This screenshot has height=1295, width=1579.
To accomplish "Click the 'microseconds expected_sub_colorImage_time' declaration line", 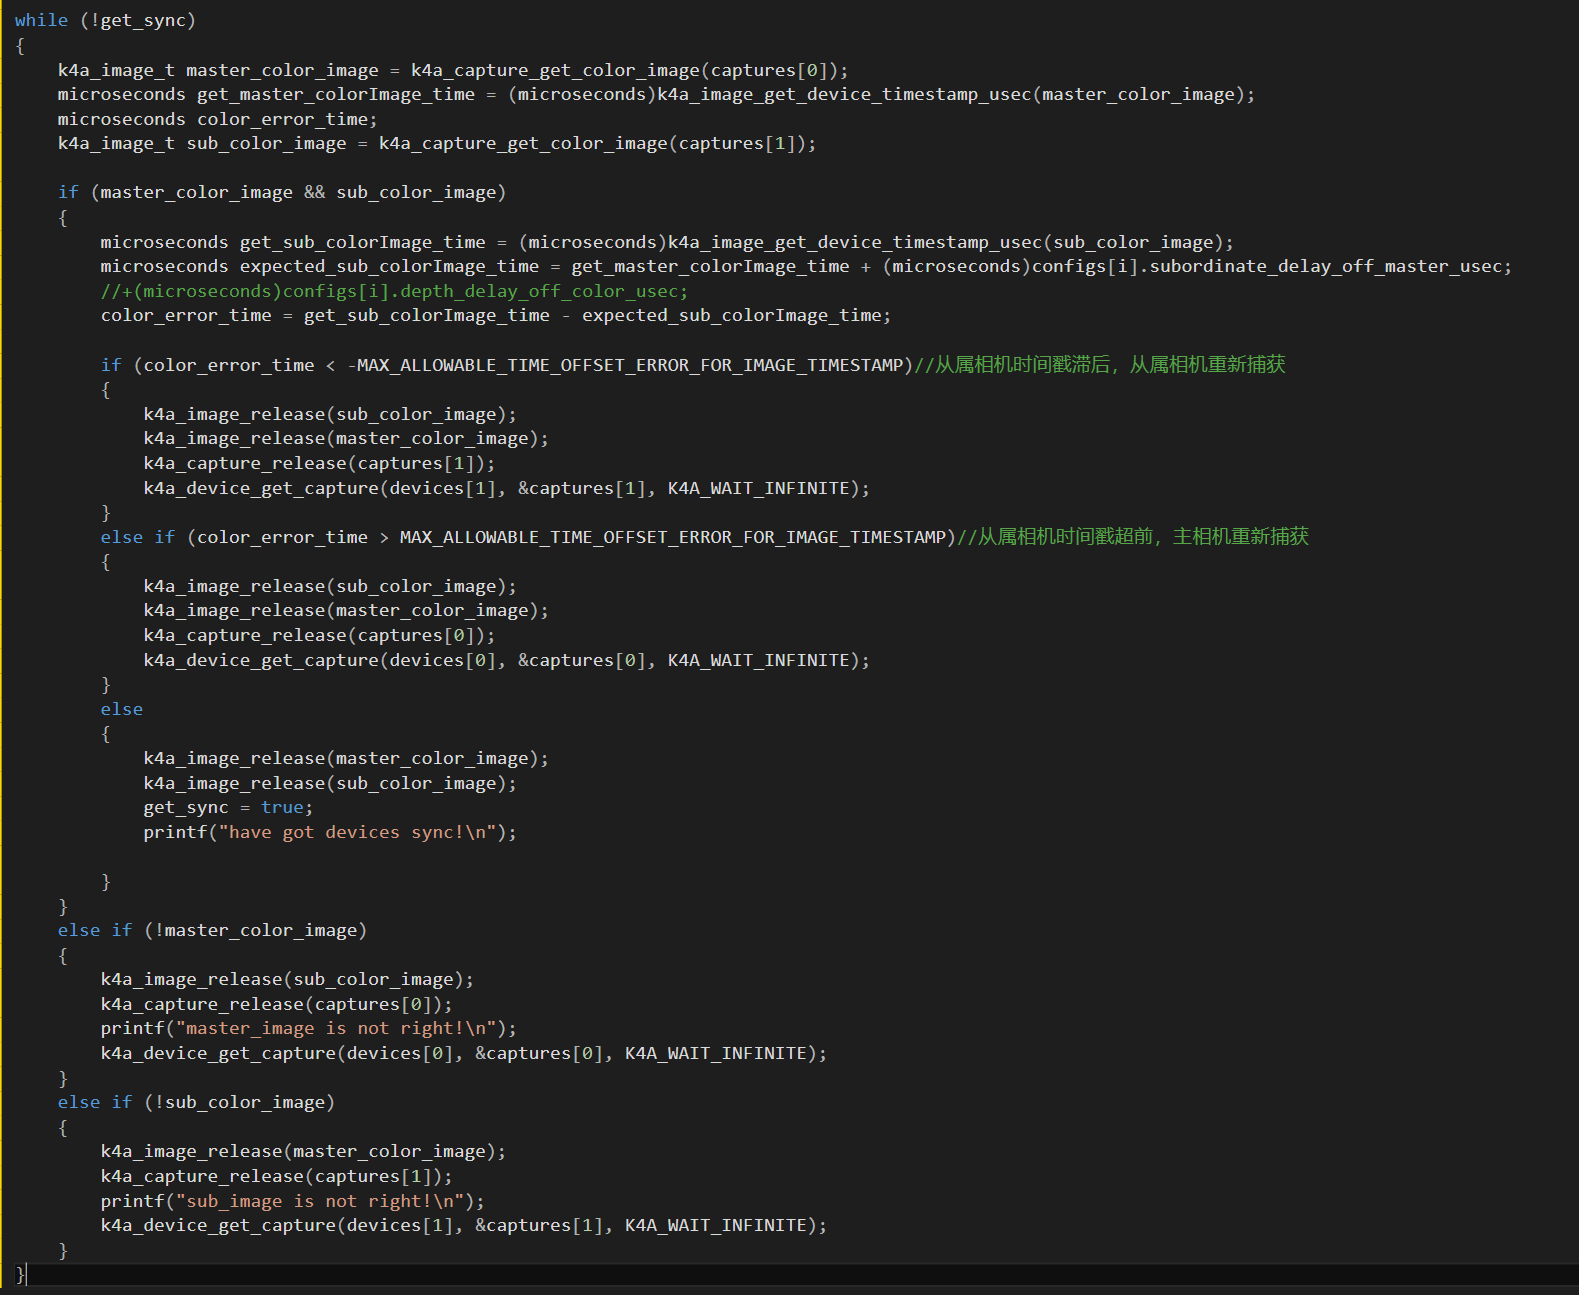I will pos(806,266).
